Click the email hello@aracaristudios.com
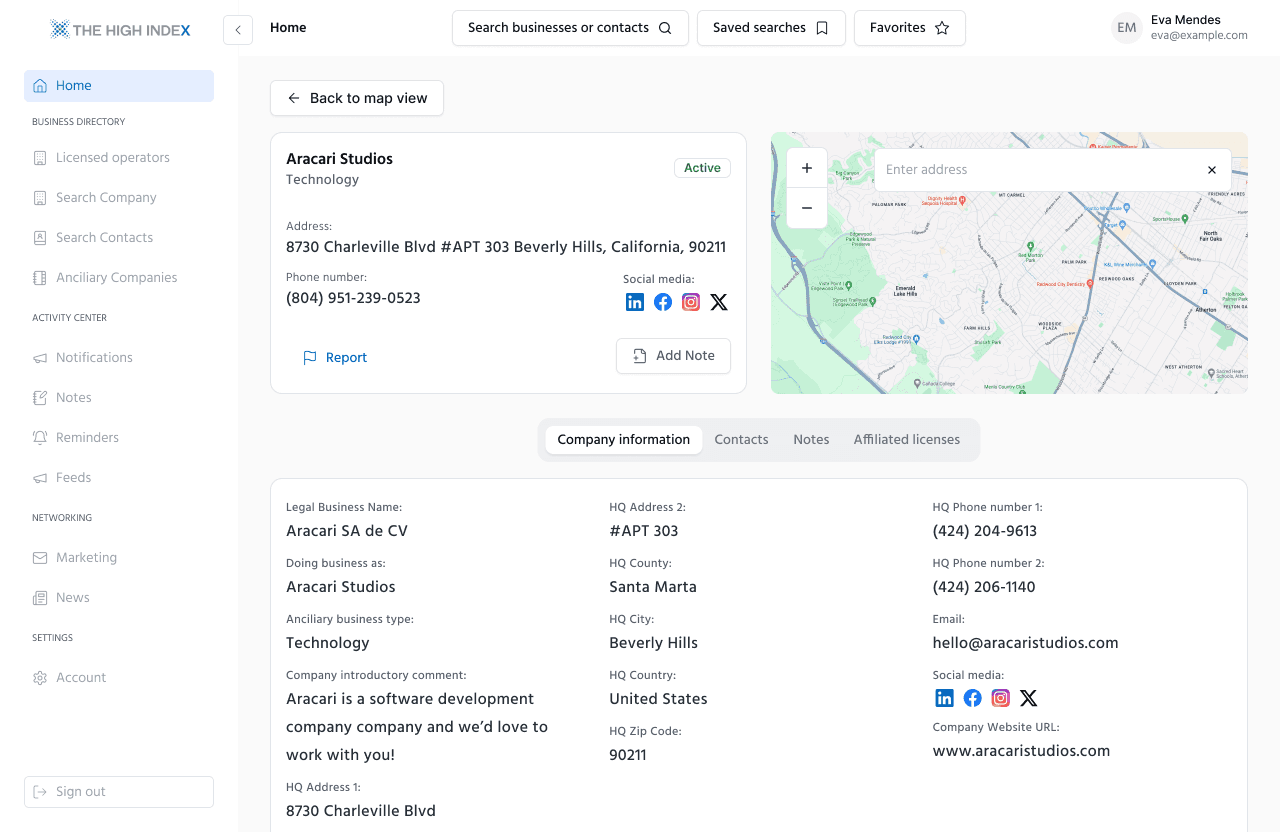Screen dimensions: 1280x832 1026,643
